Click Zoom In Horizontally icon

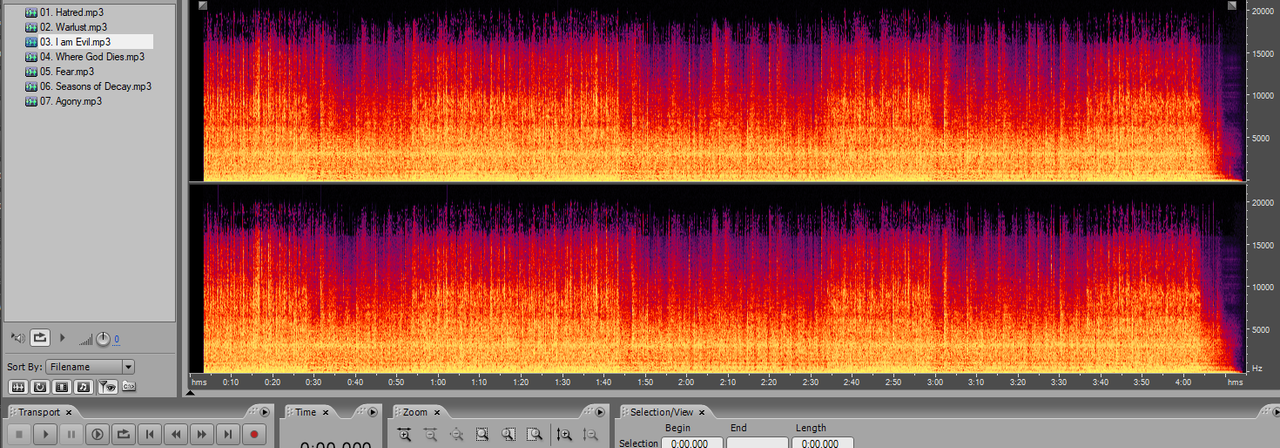pos(404,434)
